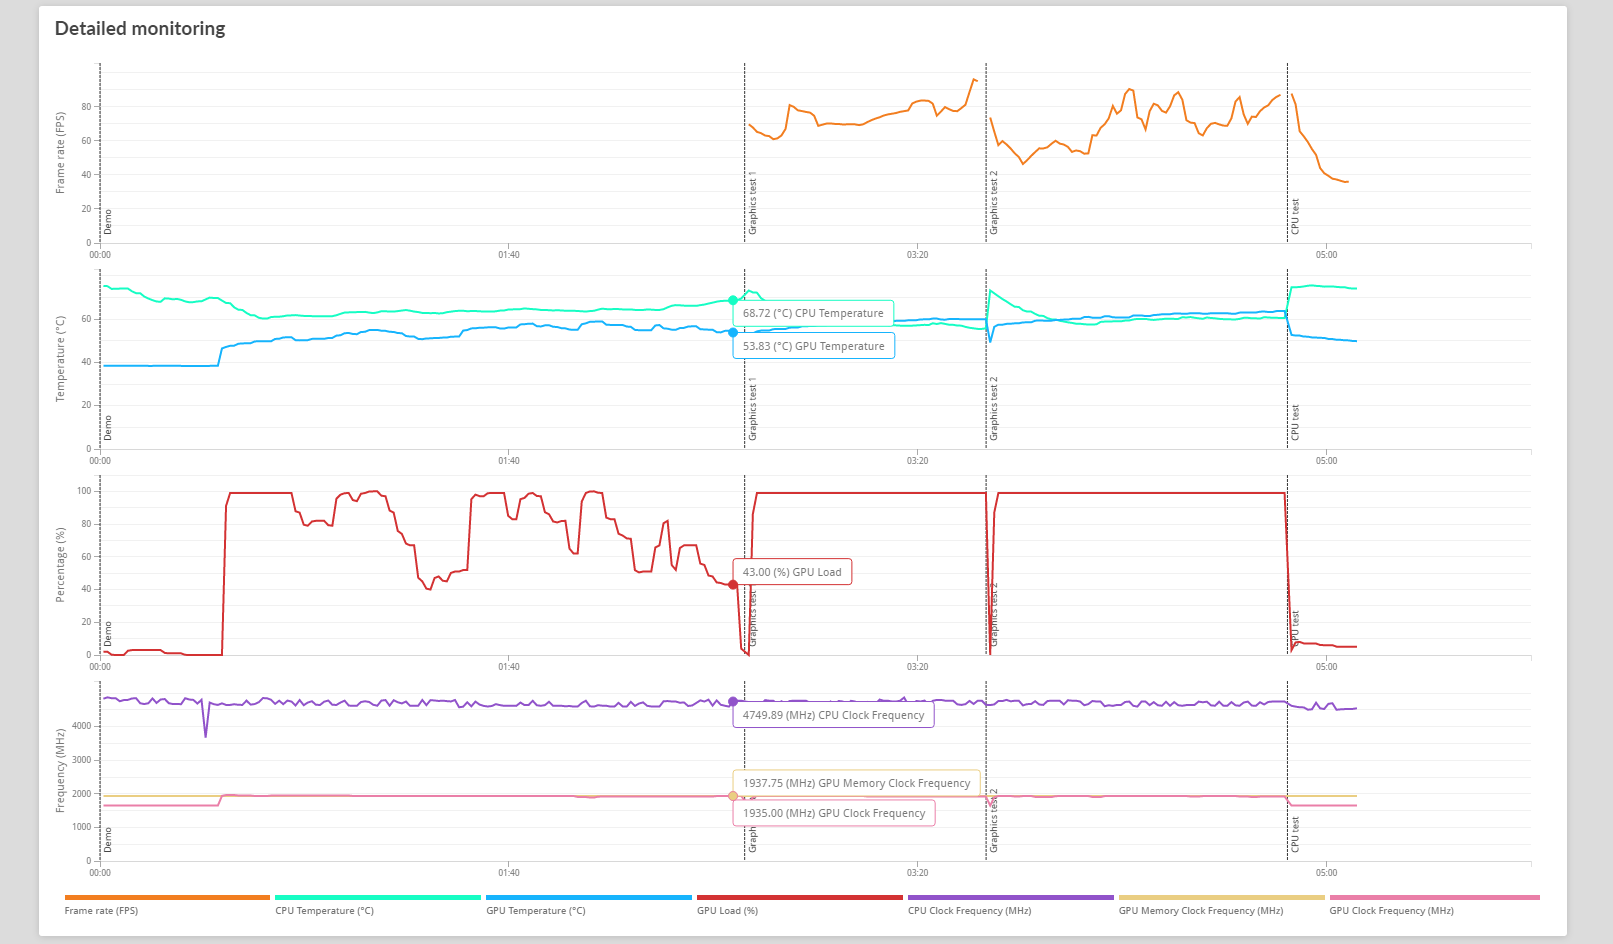Click 00:00 time label under frequency chart
Screen dimensions: 1613x944
point(100,873)
